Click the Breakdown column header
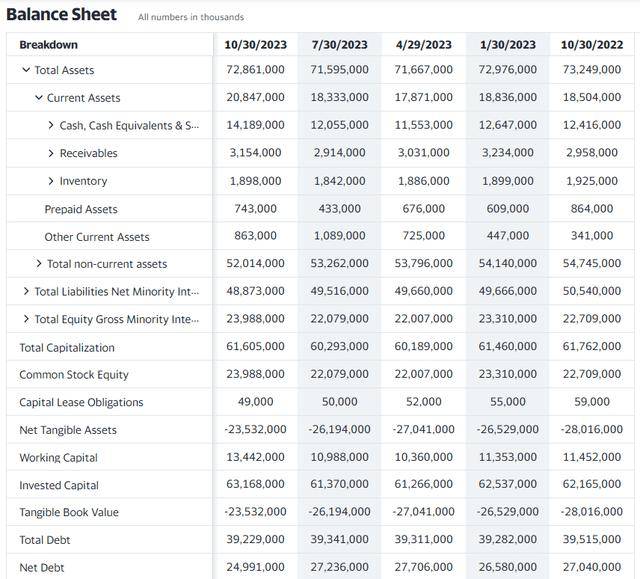This screenshot has height=579, width=640. (49, 44)
